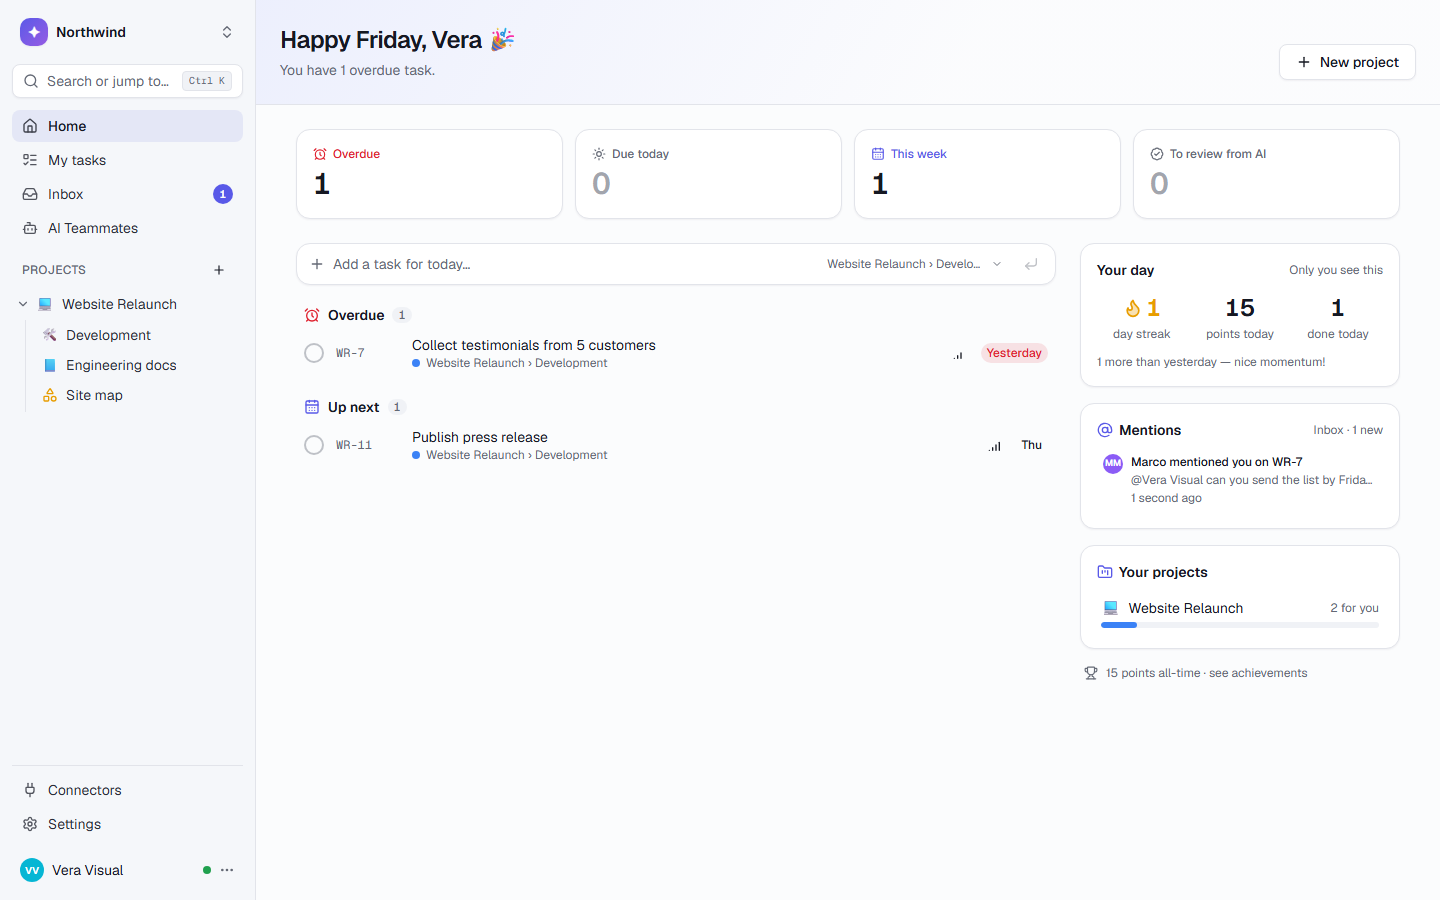
Task: Click Marco's MM avatar in Mentions
Action: point(1113,463)
